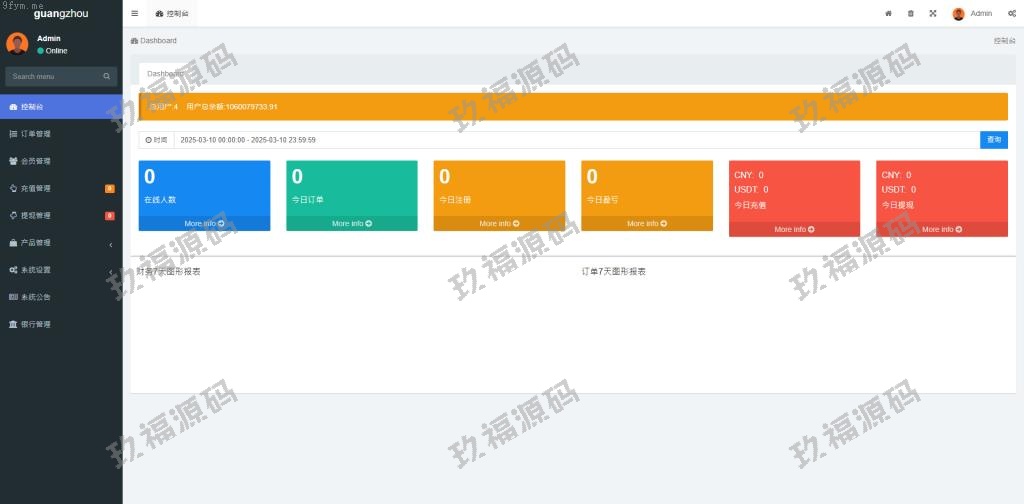1024x504 pixels.
Task: Click the red badge on 提现管理
Action: tap(110, 216)
